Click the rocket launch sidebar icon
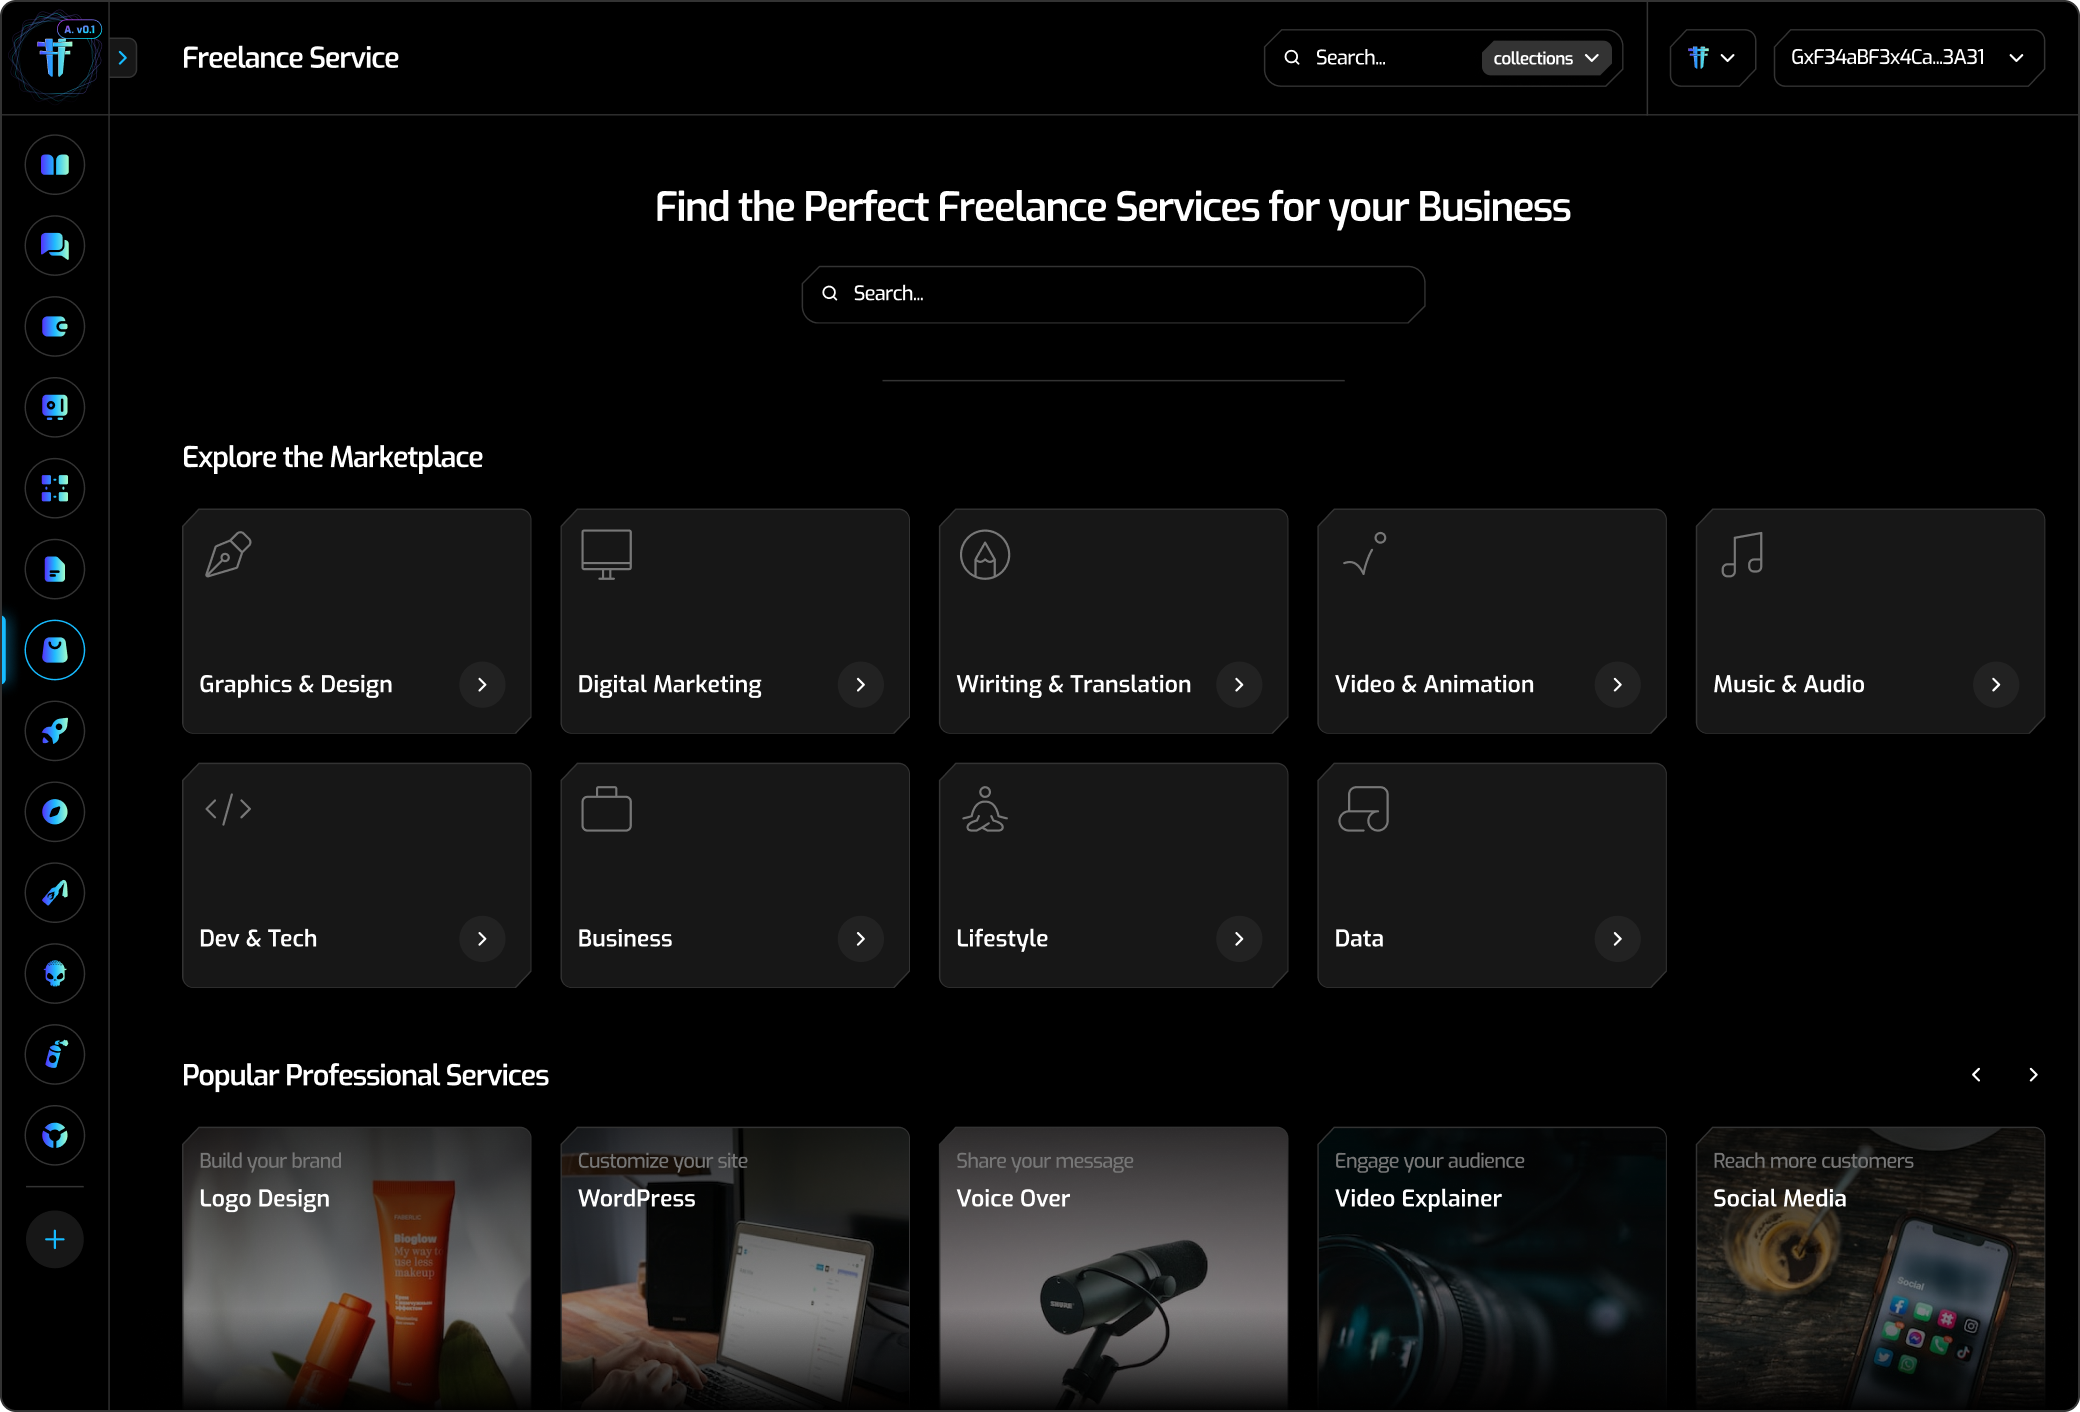Viewport: 2080px width, 1412px height. pos(55,731)
